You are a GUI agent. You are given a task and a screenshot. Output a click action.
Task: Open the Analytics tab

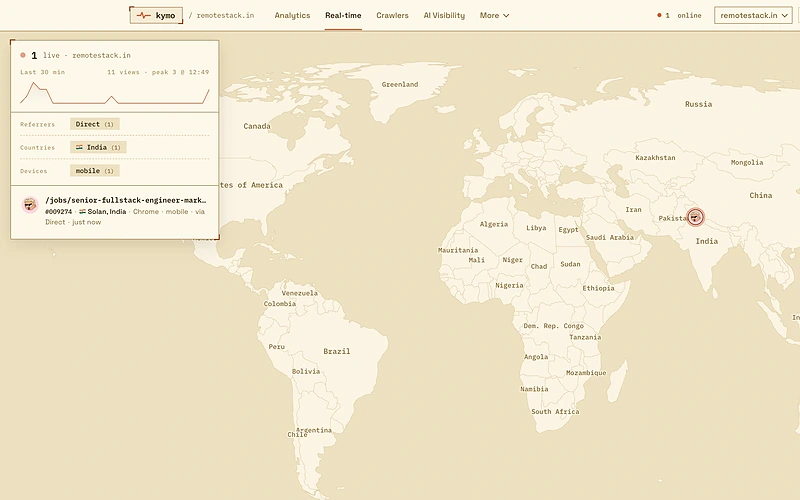[292, 15]
